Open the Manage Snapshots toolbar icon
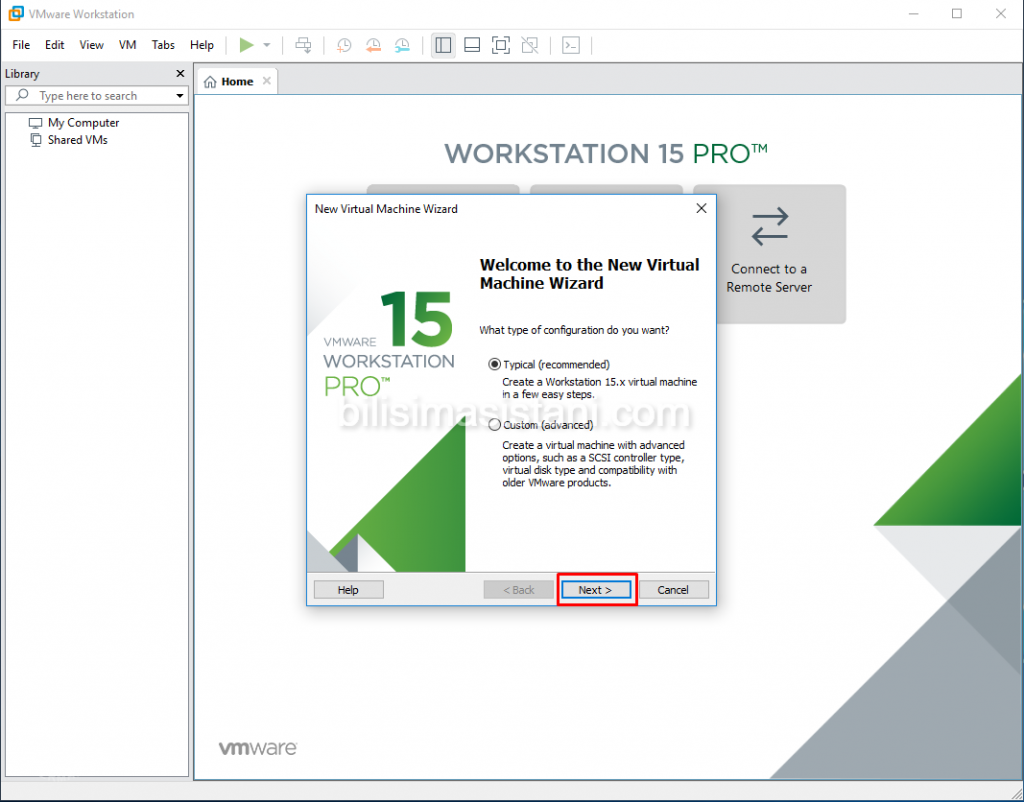The height and width of the screenshot is (802, 1024). (402, 45)
